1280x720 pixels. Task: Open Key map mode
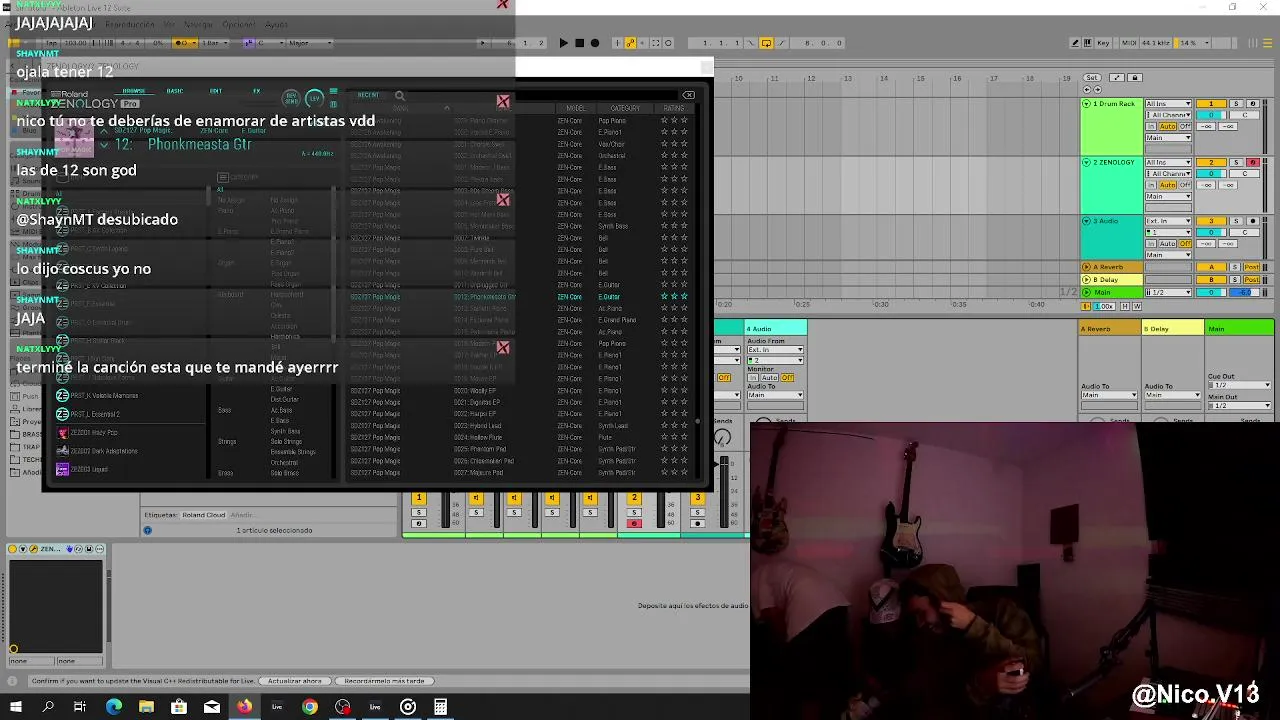tap(1103, 43)
